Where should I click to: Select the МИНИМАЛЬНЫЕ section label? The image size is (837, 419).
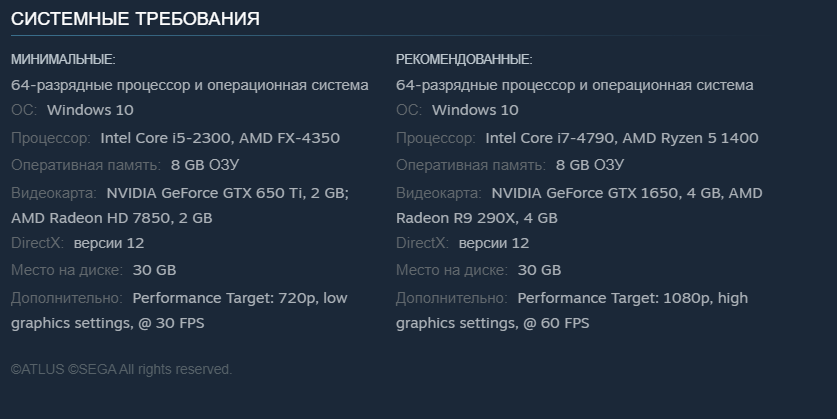tap(63, 59)
